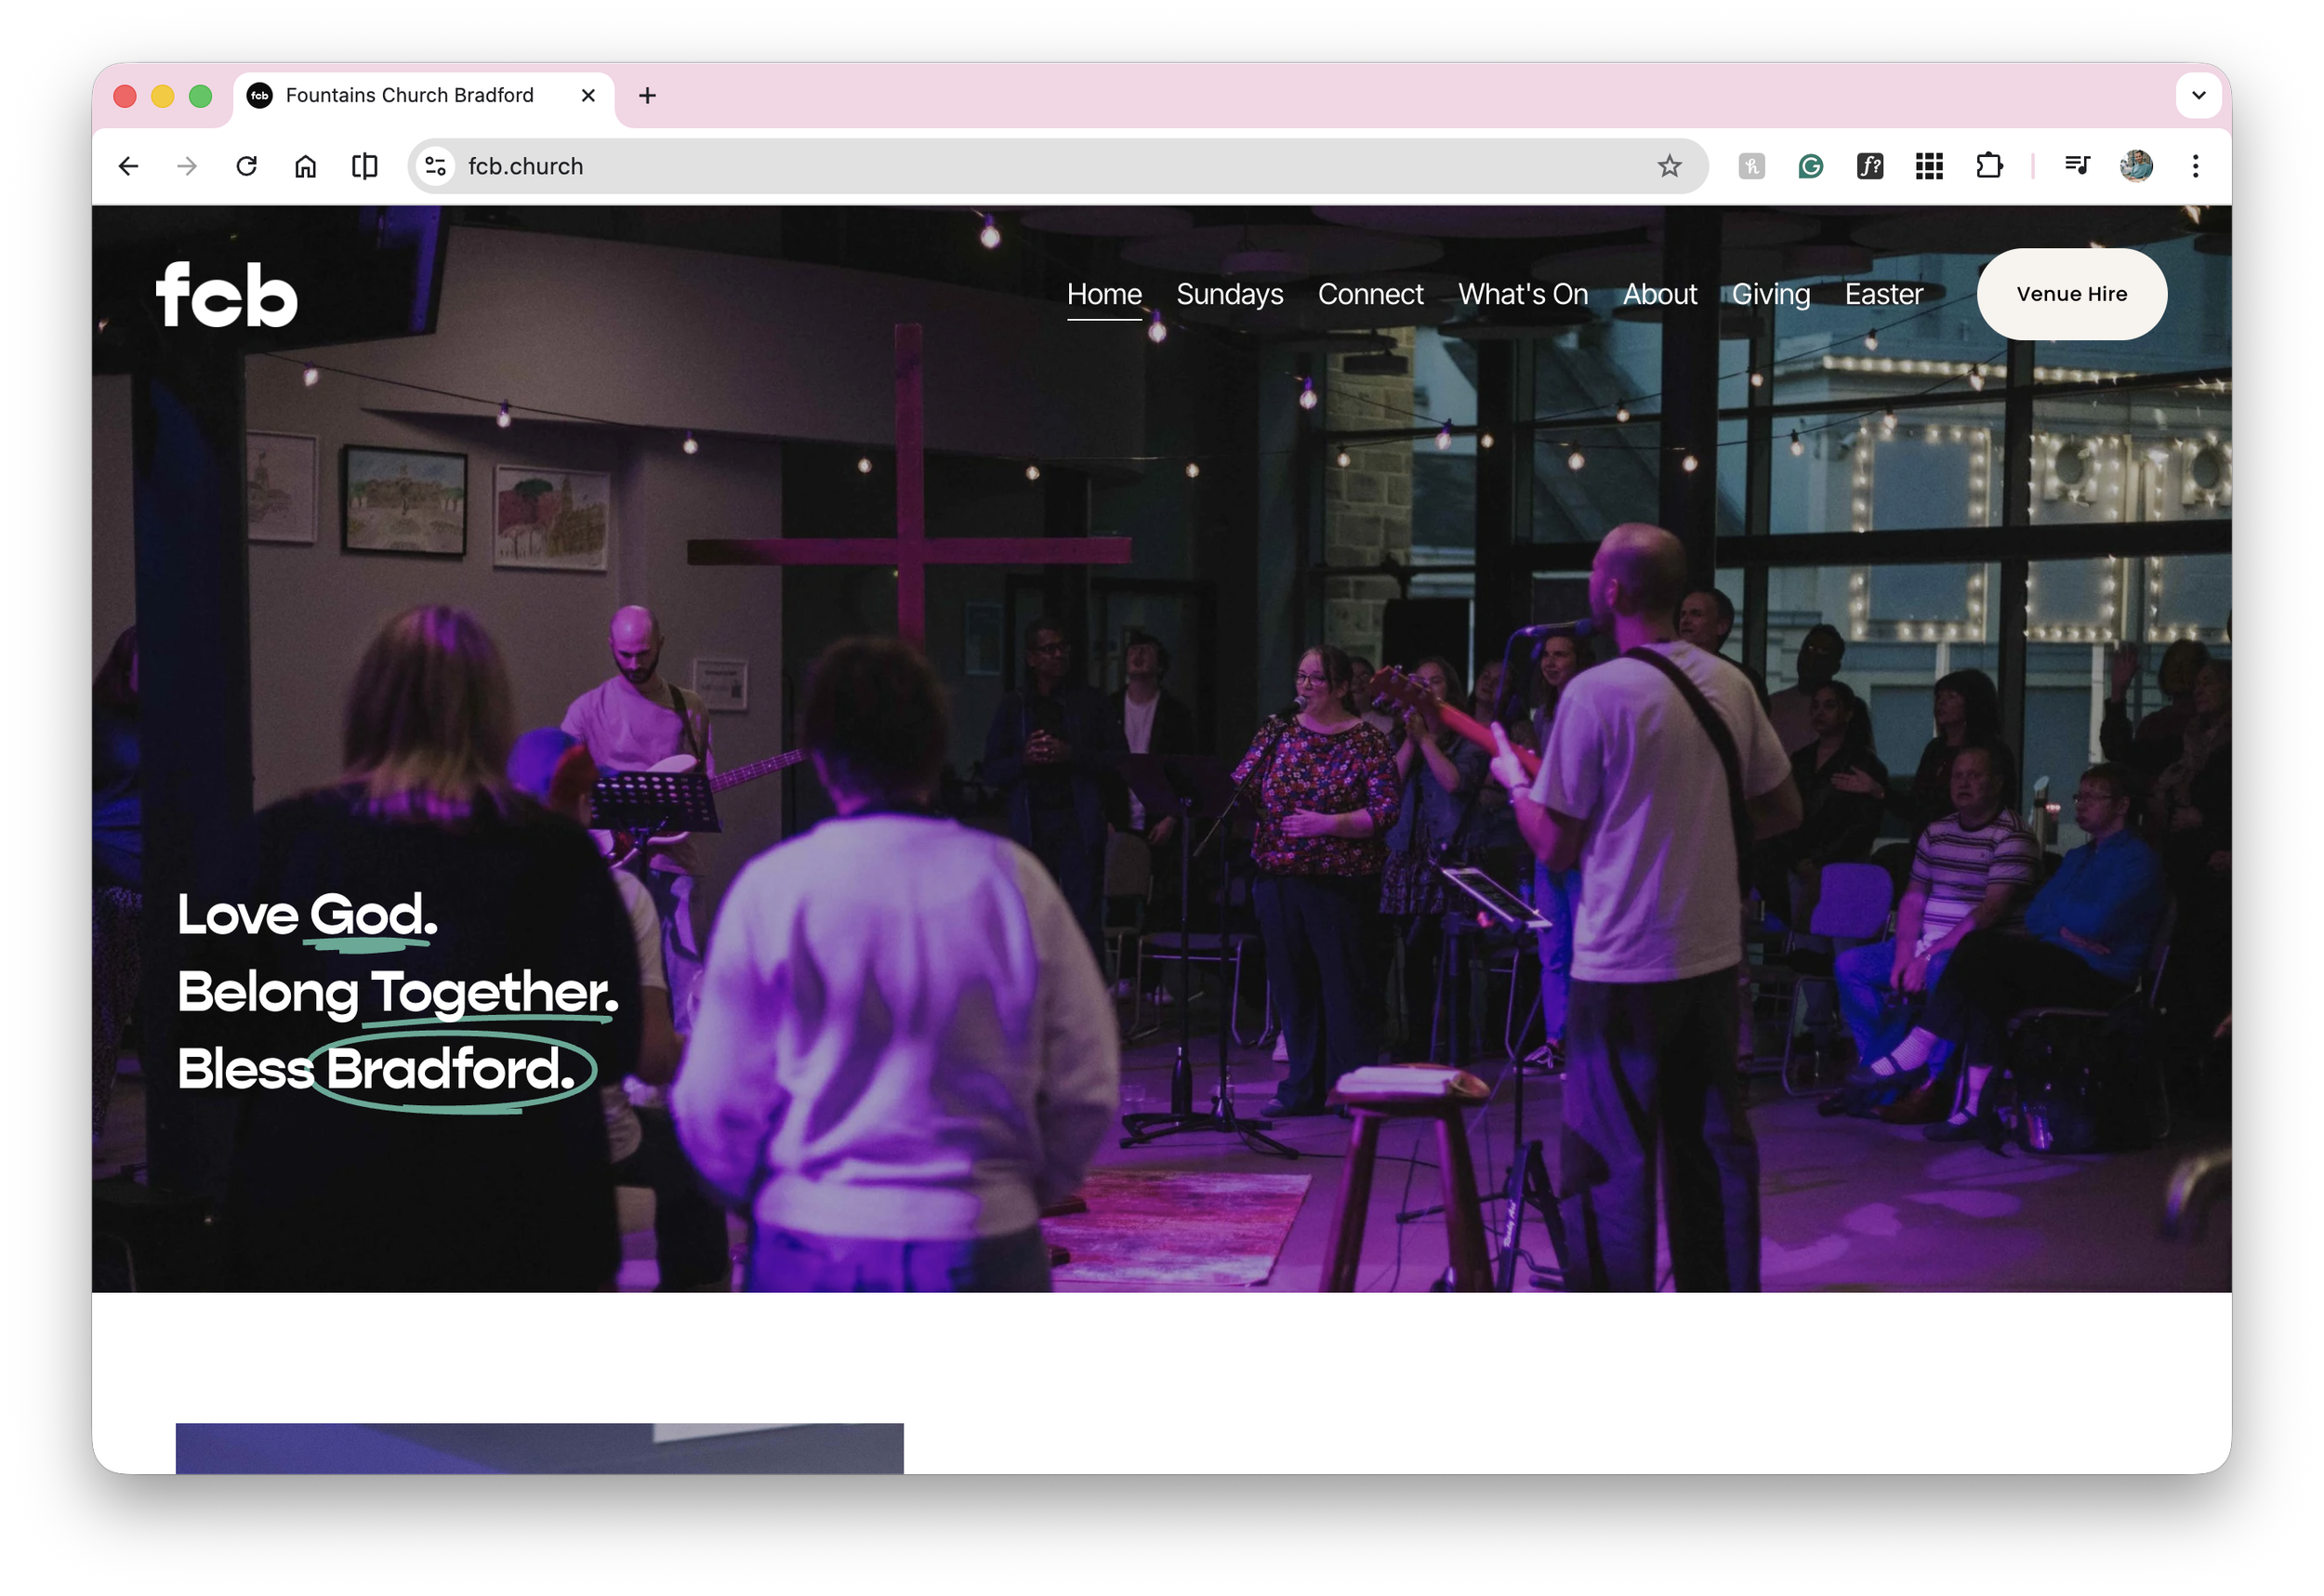Open the side panel reading icon
Image resolution: width=2324 pixels, height=1596 pixels.
point(365,166)
